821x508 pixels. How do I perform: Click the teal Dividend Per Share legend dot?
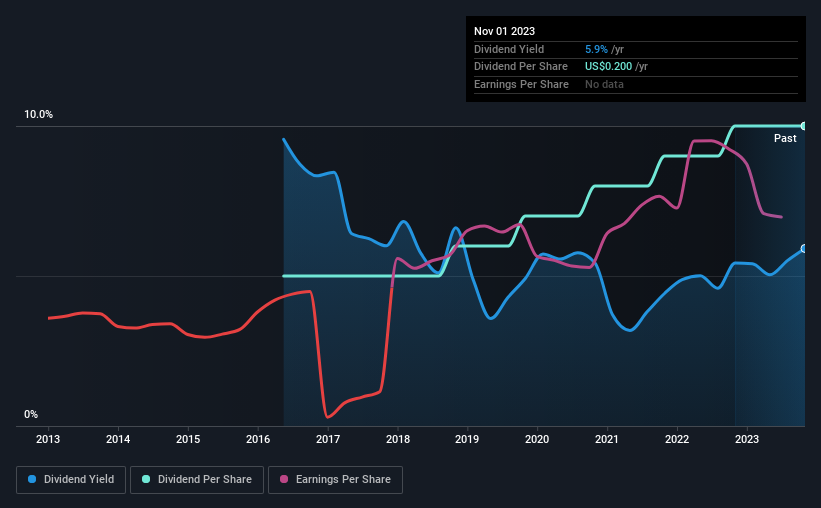(x=146, y=479)
